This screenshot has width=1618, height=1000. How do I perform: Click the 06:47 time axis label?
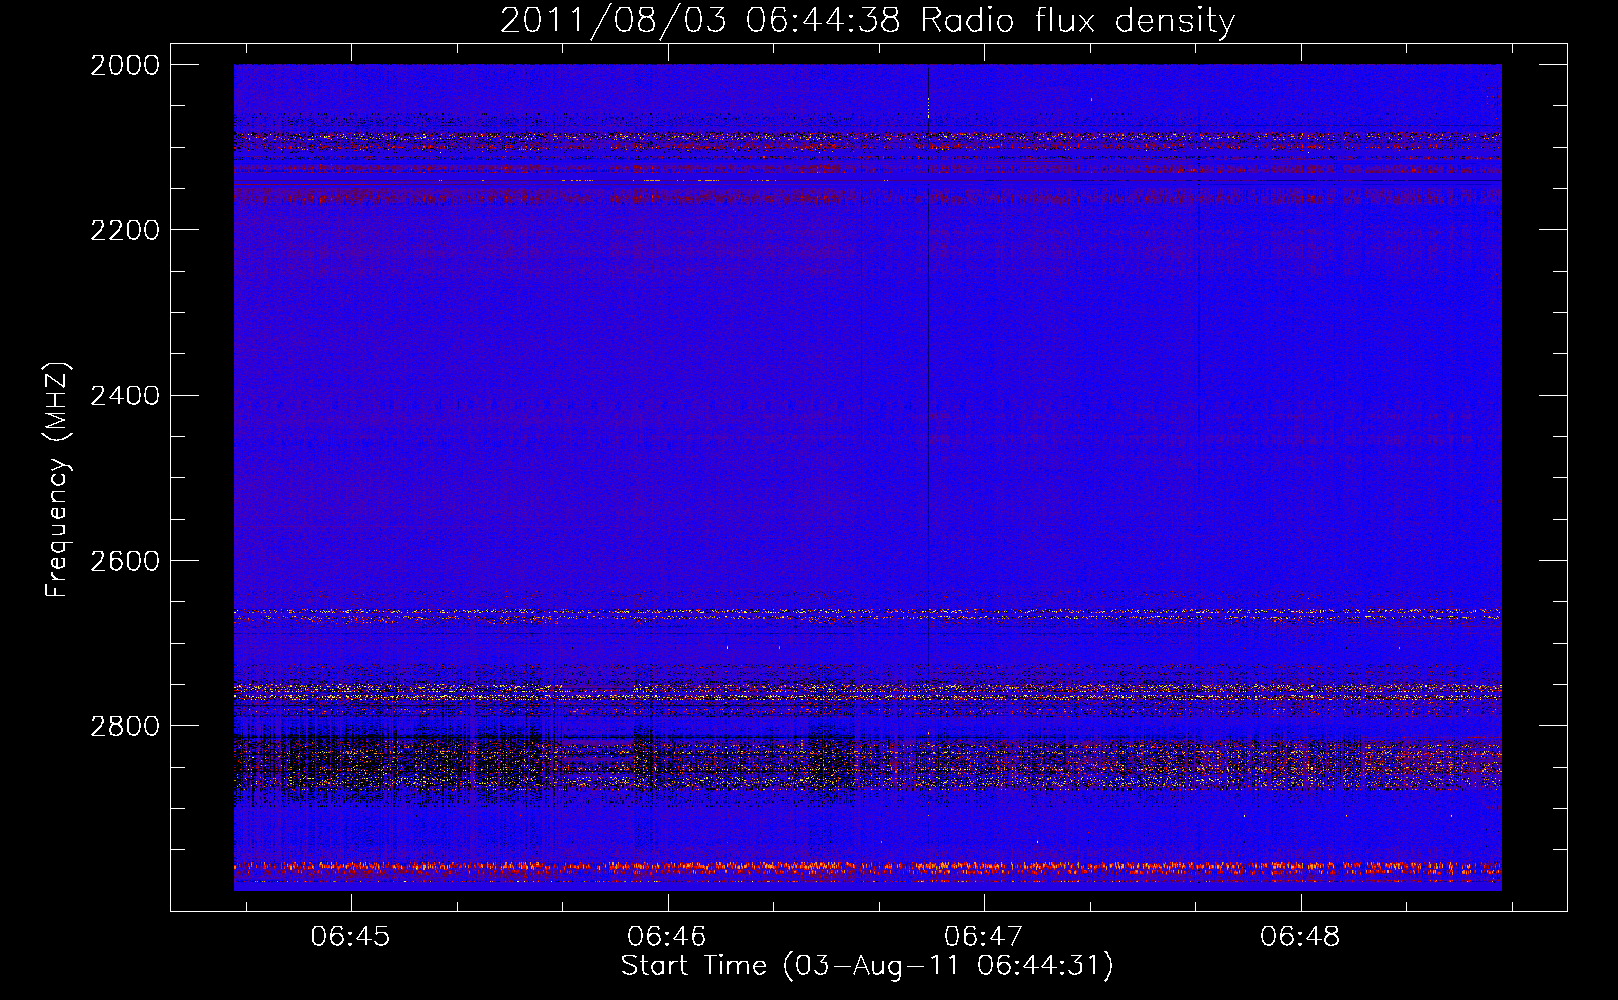pos(983,937)
